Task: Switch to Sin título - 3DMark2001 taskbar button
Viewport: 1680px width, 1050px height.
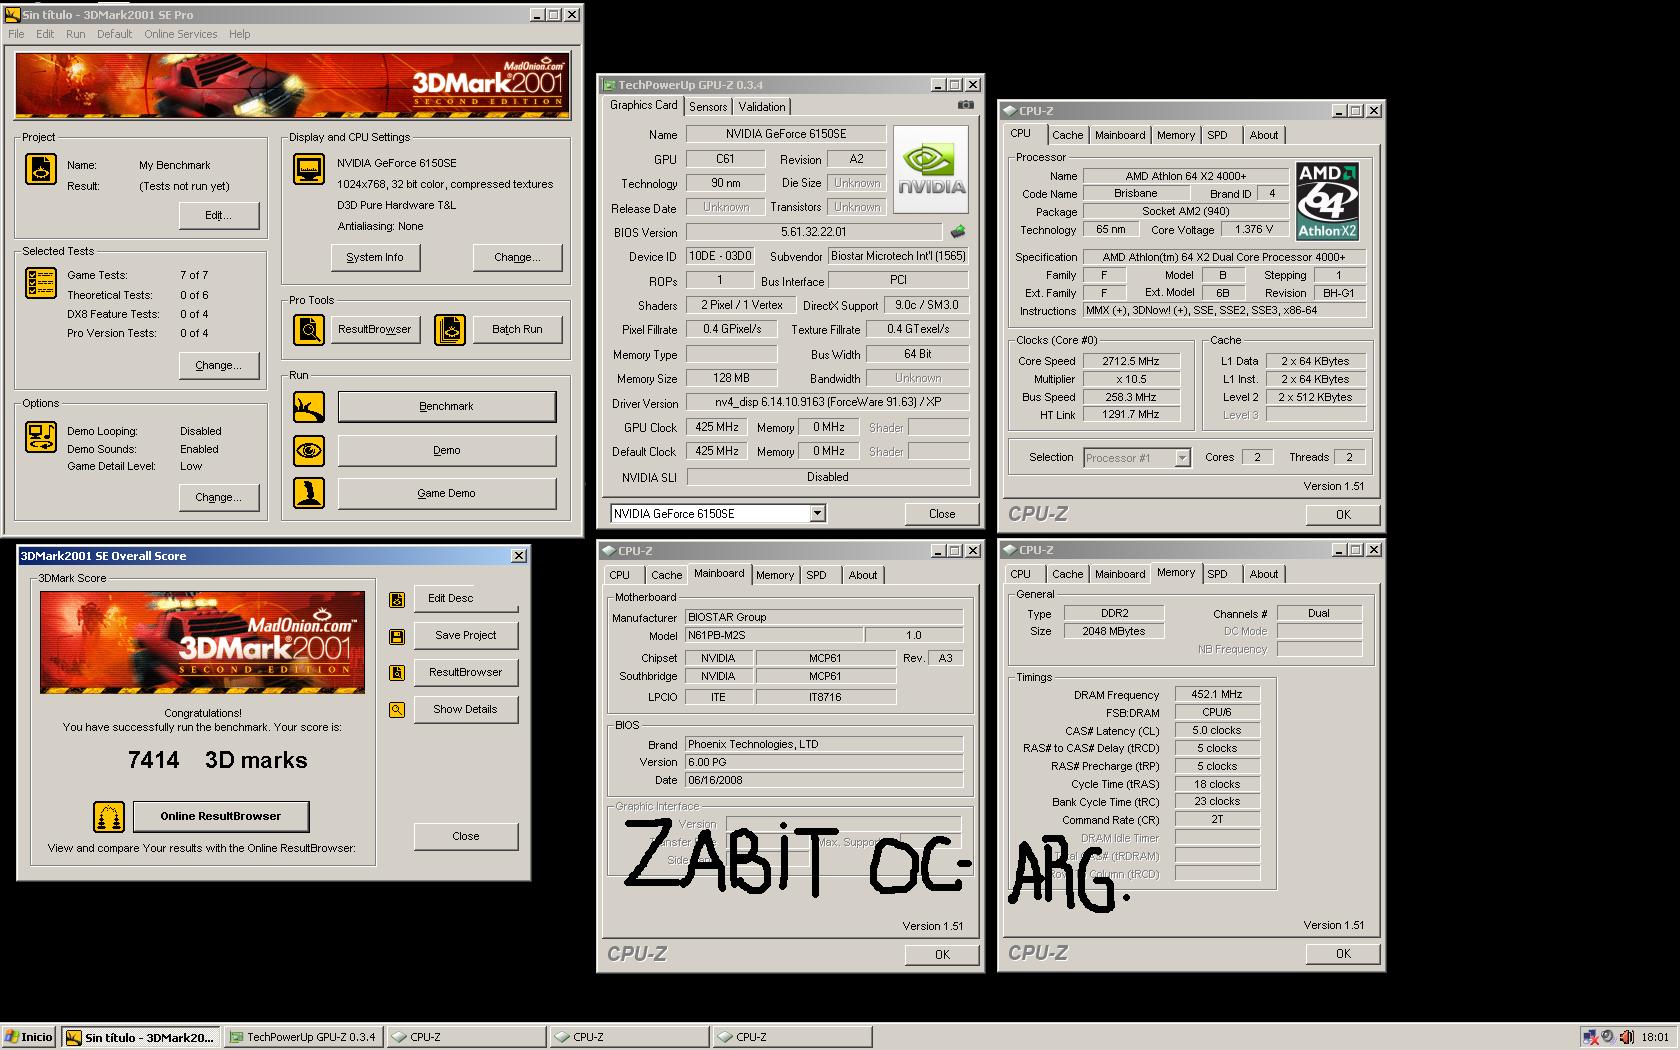Action: tap(140, 1037)
